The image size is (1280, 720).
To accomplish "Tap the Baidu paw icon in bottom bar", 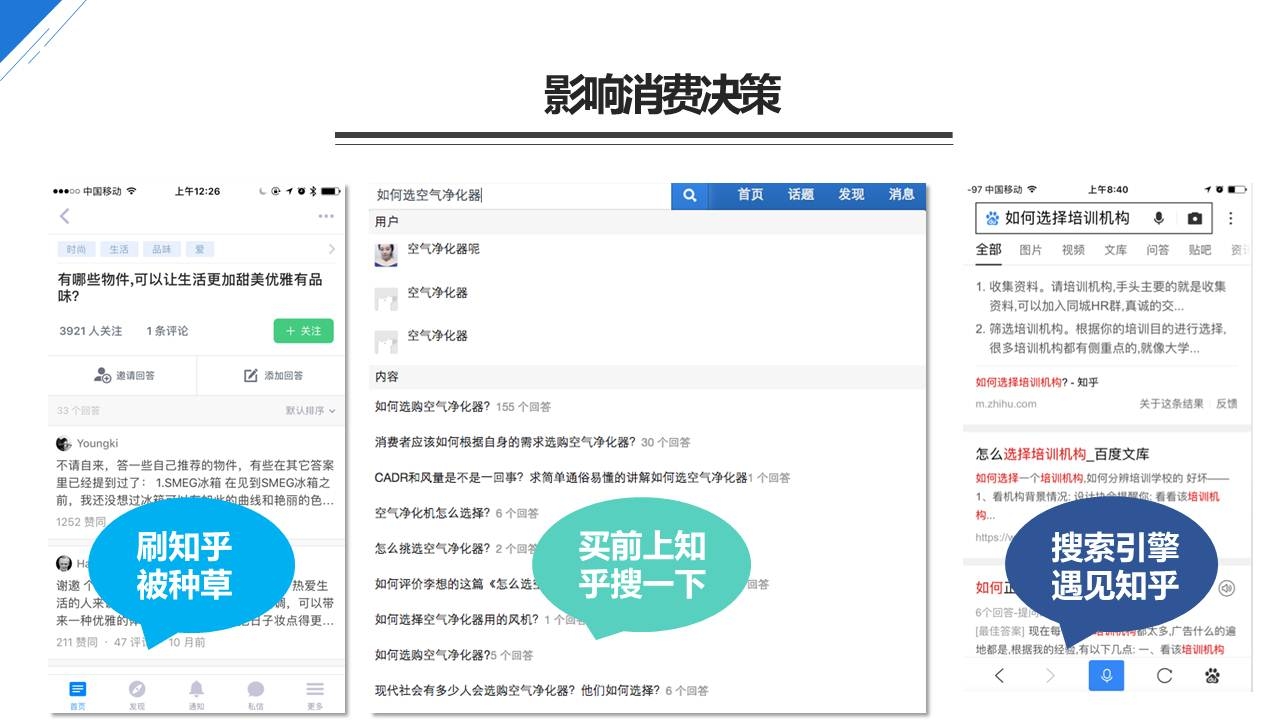I will coord(1212,676).
